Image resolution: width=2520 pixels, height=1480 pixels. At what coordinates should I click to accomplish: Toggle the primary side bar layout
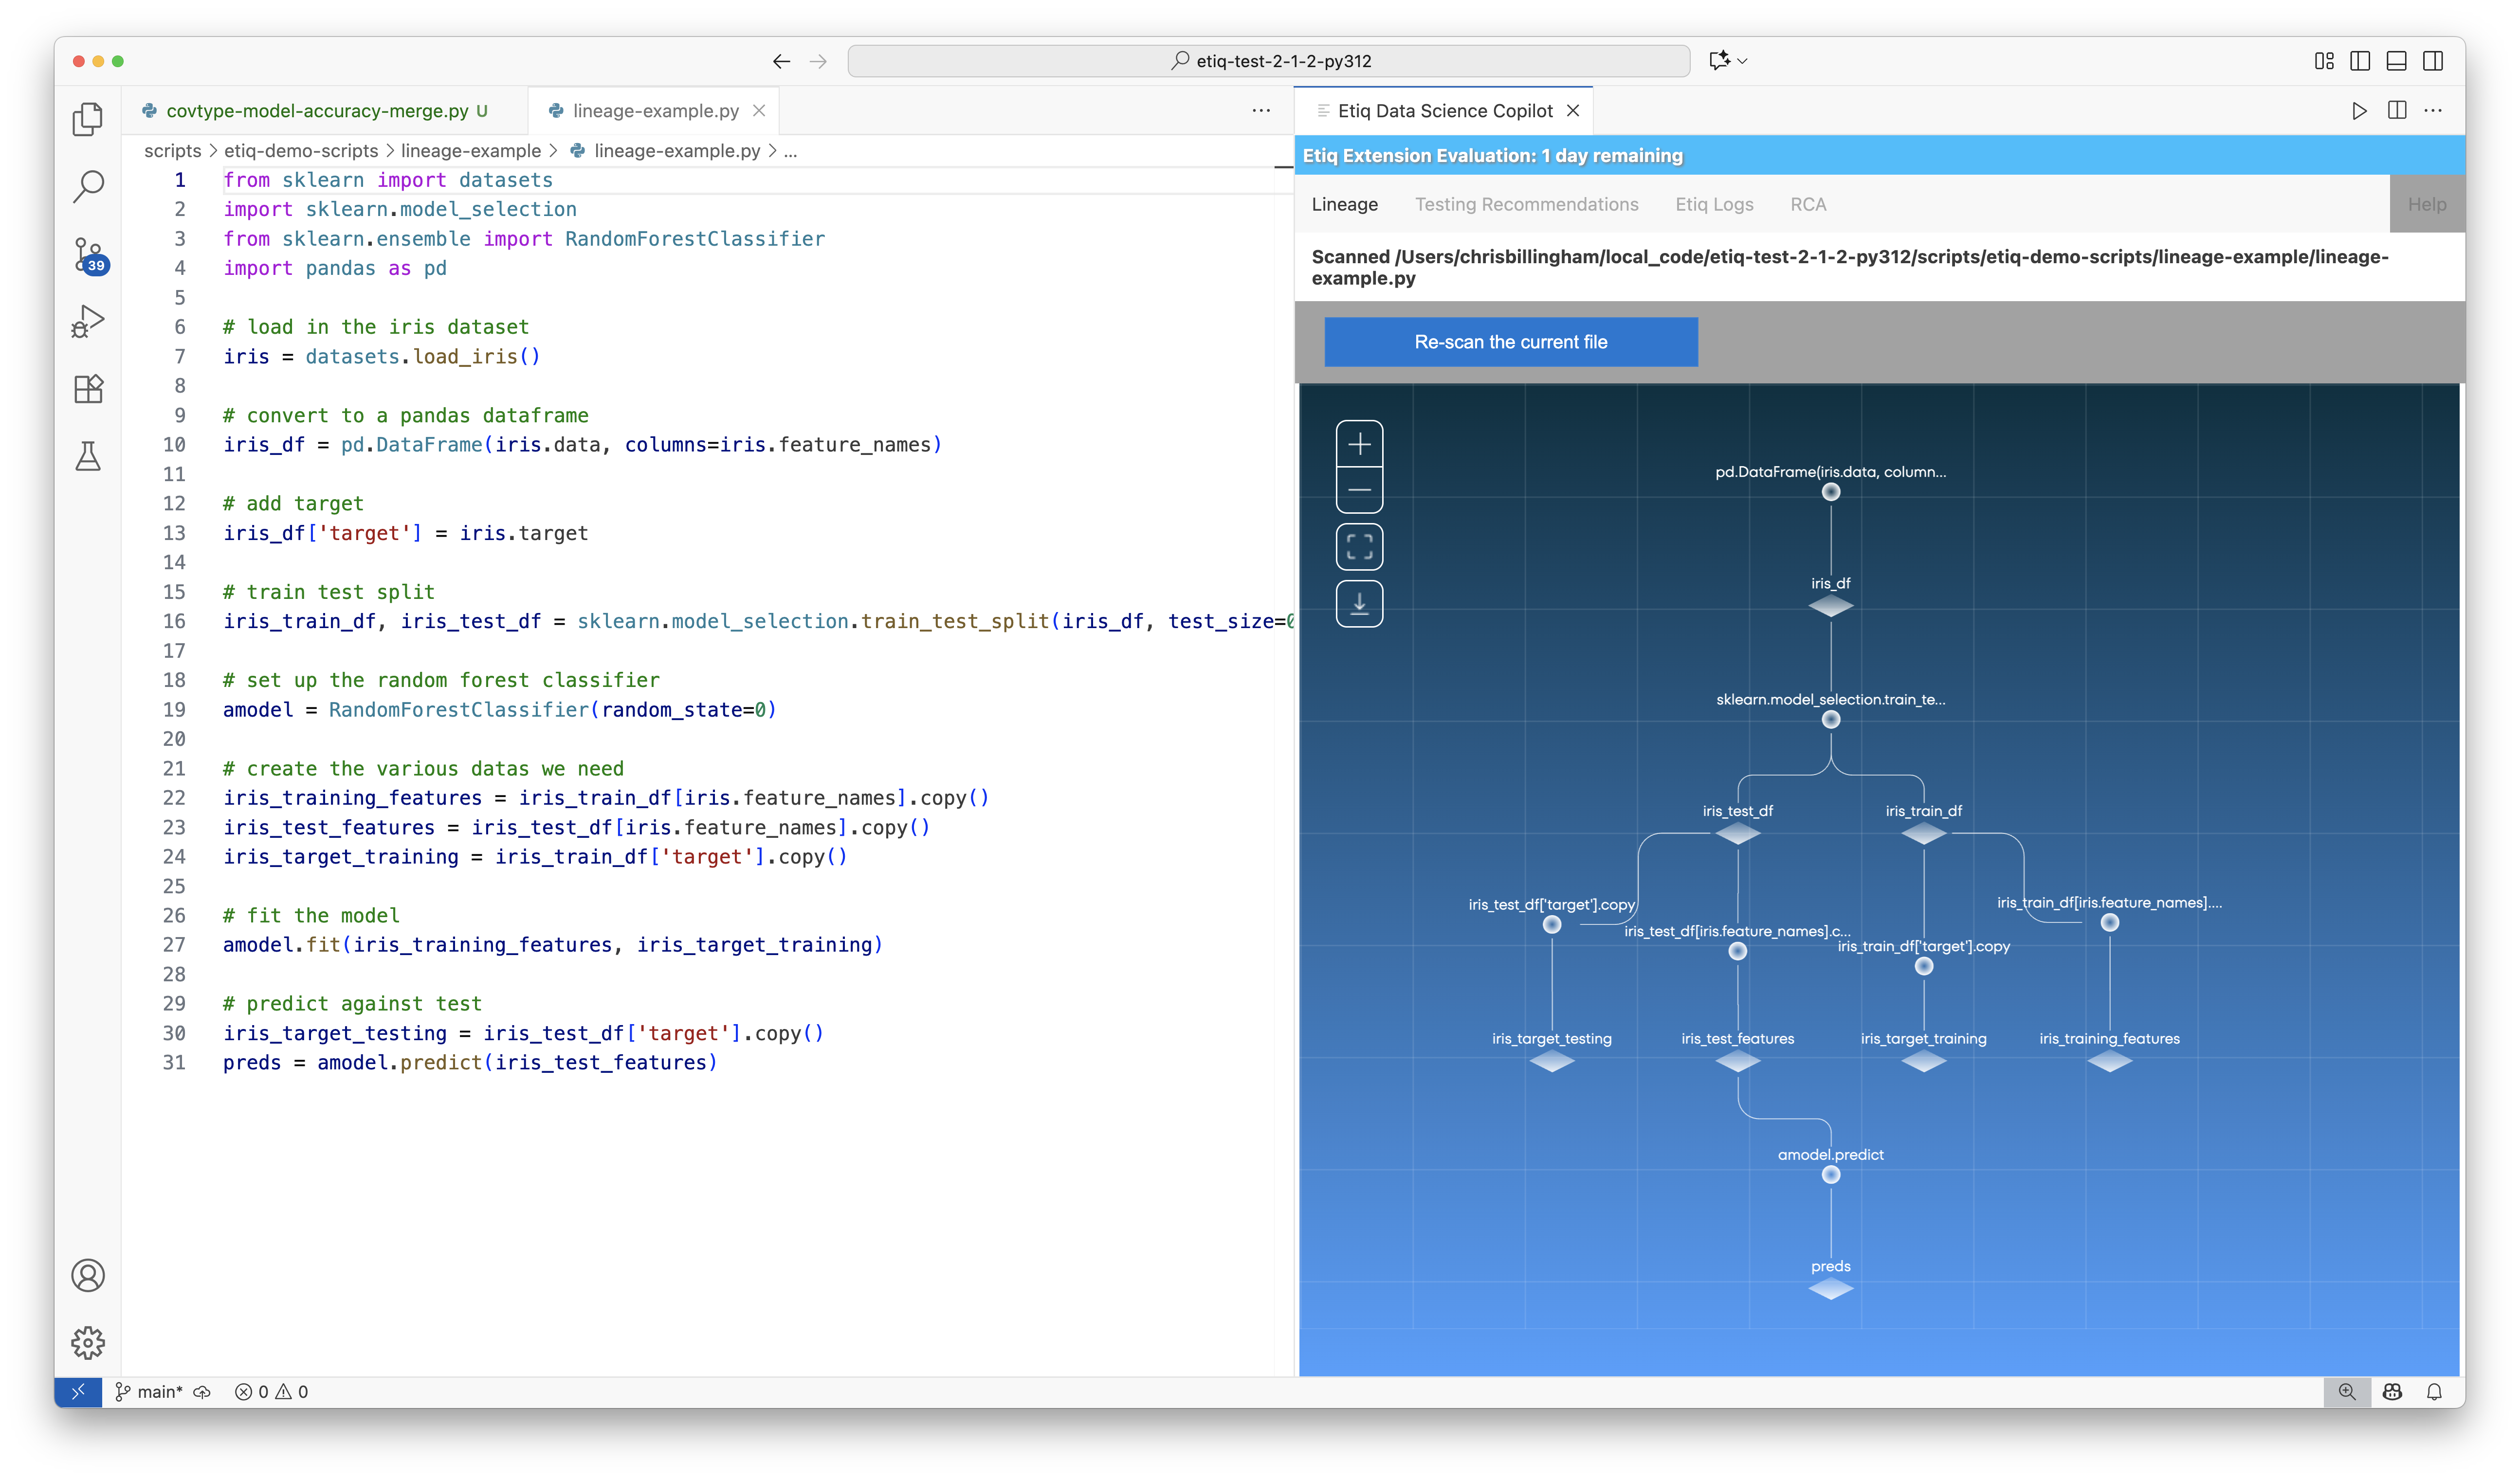[x=2360, y=61]
